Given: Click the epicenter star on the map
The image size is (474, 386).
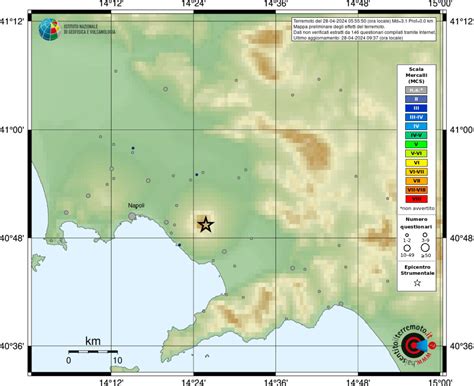Looking at the screenshot, I should (x=206, y=224).
